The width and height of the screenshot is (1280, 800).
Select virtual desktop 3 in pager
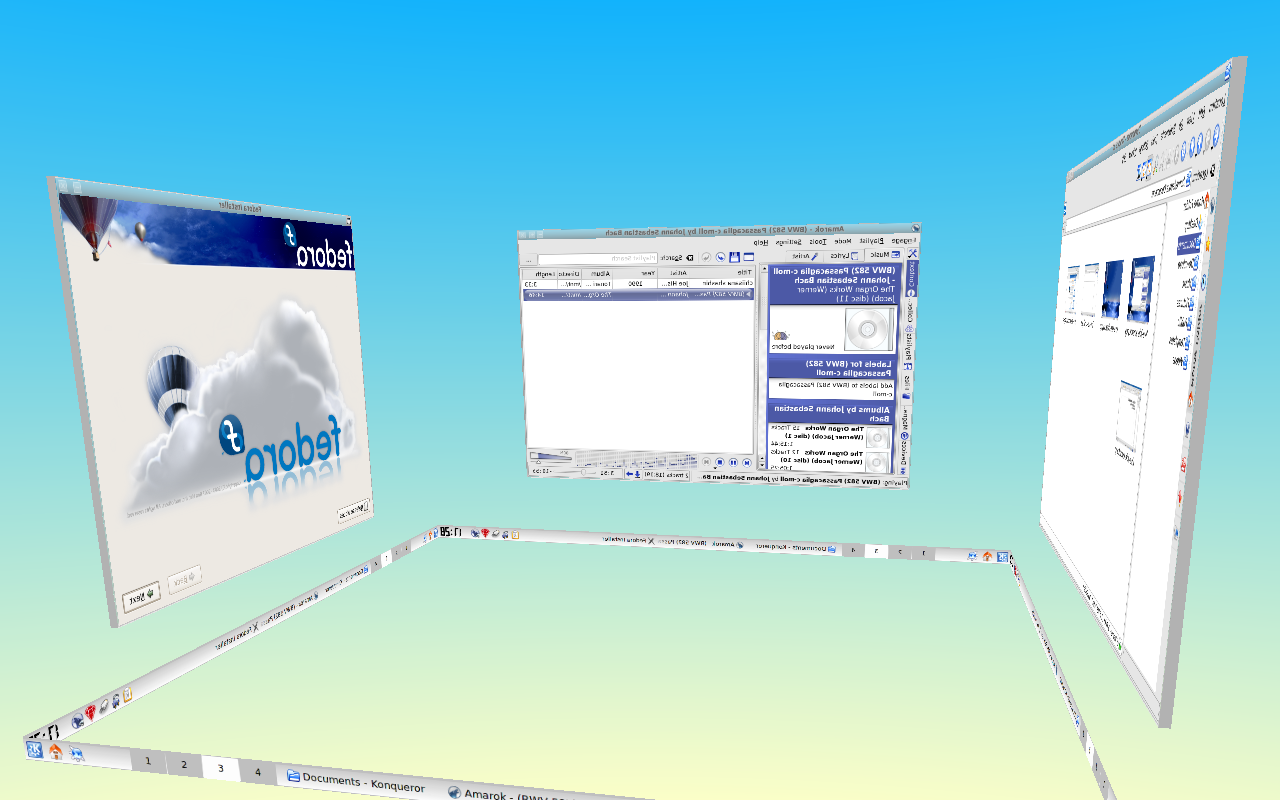[220, 768]
